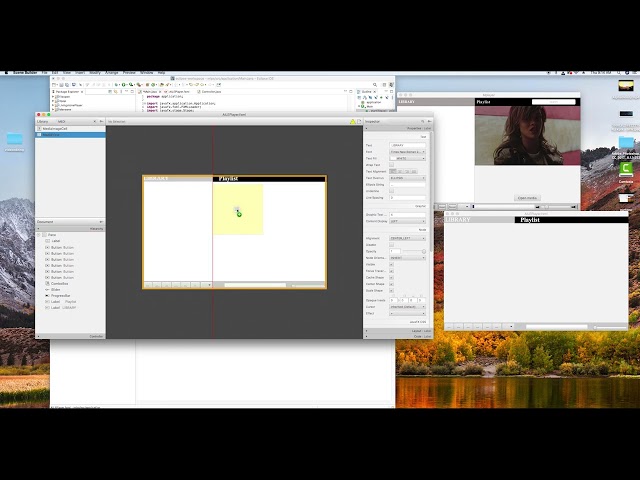Expand the Inspector Layout section

(x=398, y=331)
